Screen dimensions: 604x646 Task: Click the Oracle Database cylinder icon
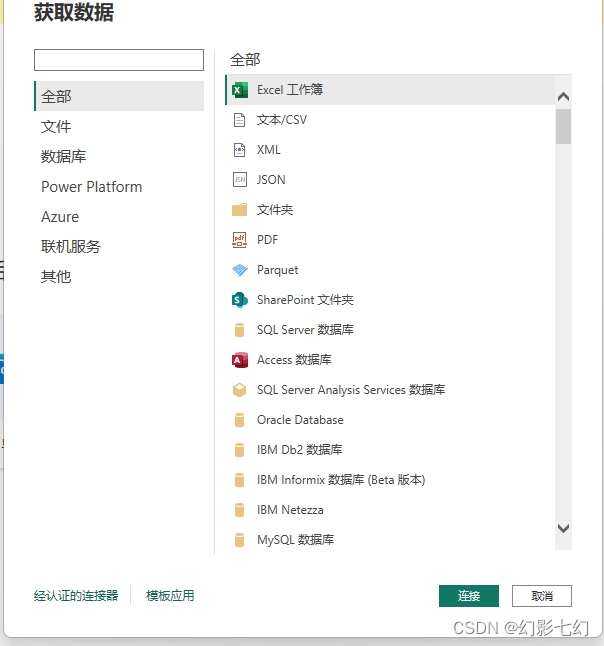click(239, 420)
